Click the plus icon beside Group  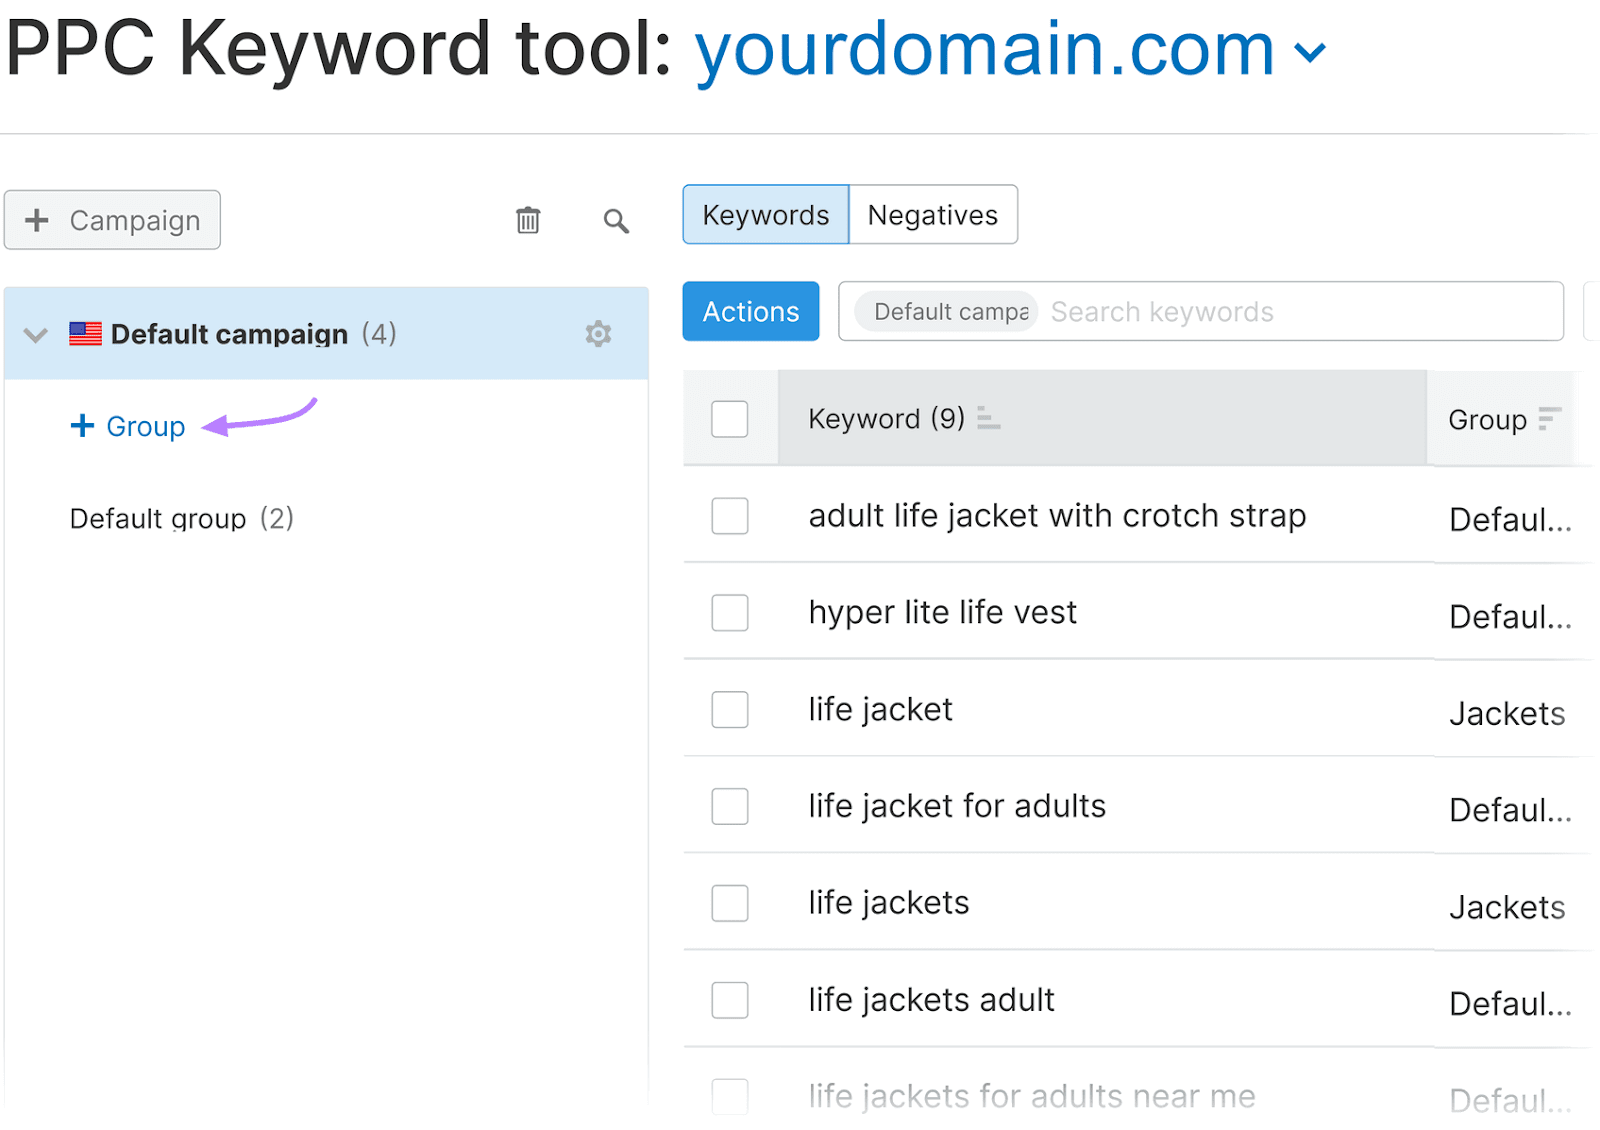(82, 426)
